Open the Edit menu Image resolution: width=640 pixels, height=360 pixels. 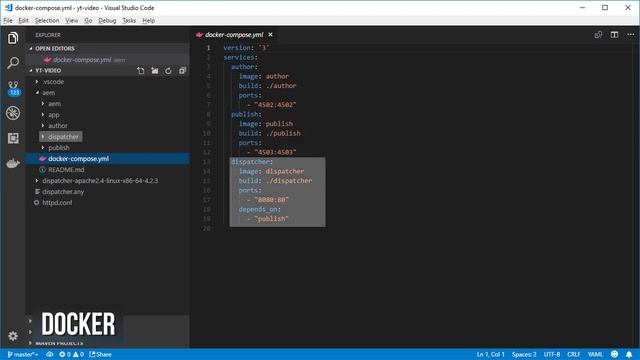23,20
